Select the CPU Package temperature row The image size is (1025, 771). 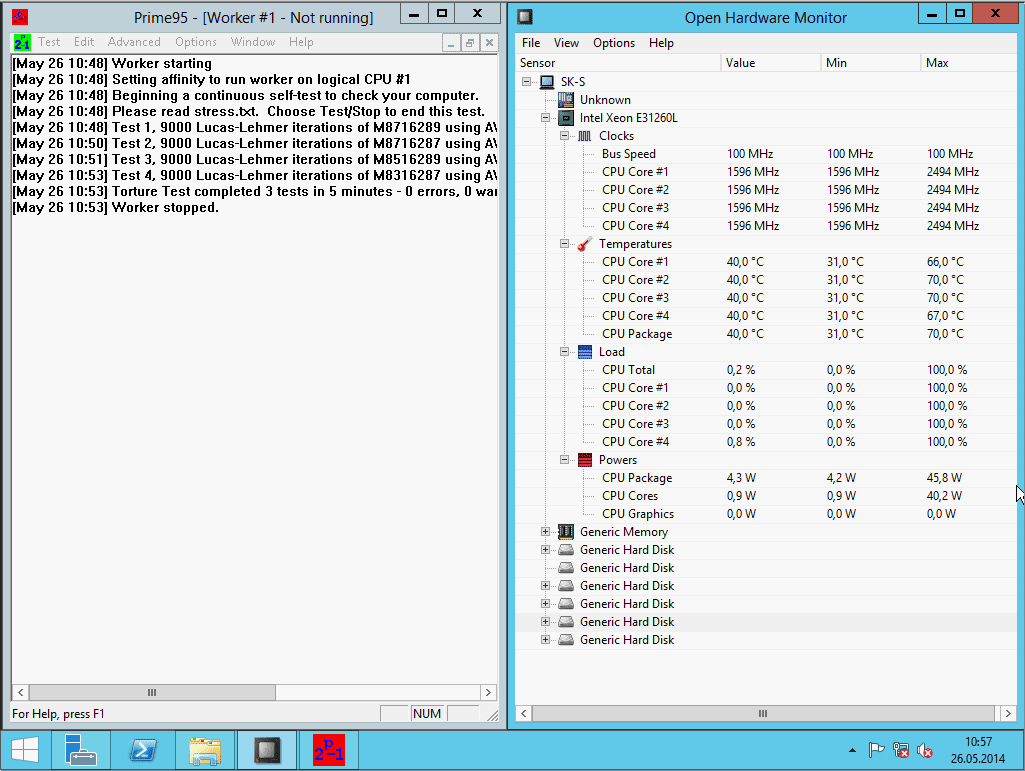(x=765, y=334)
